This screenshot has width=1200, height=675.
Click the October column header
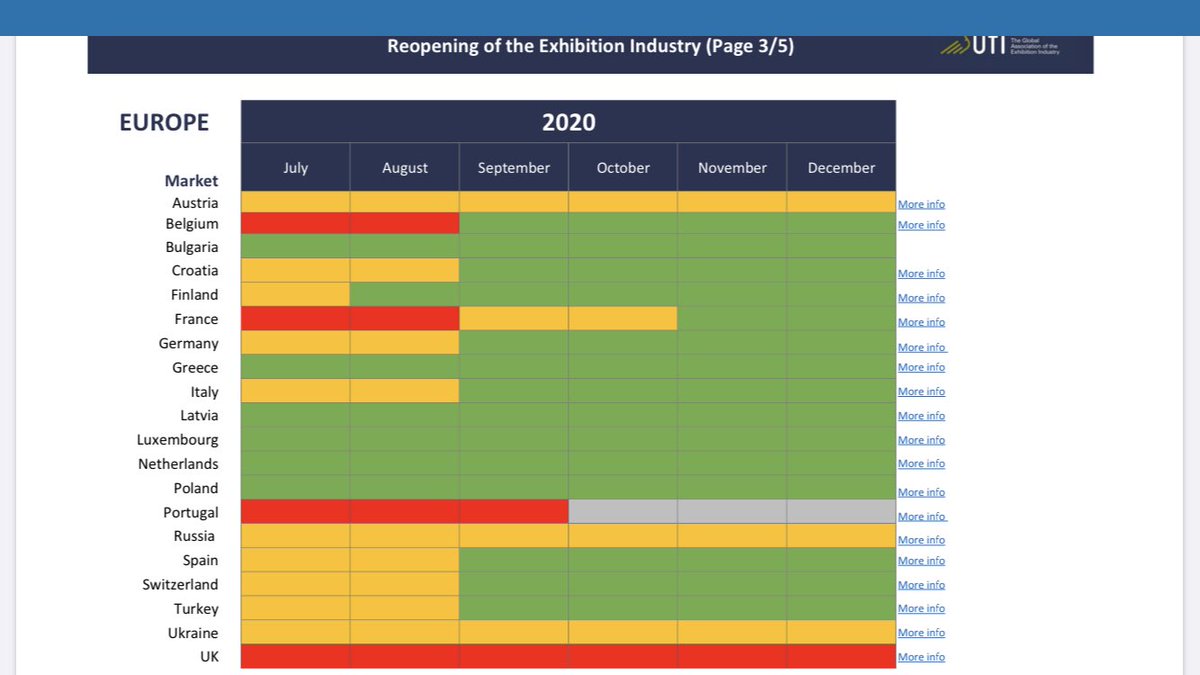(623, 168)
